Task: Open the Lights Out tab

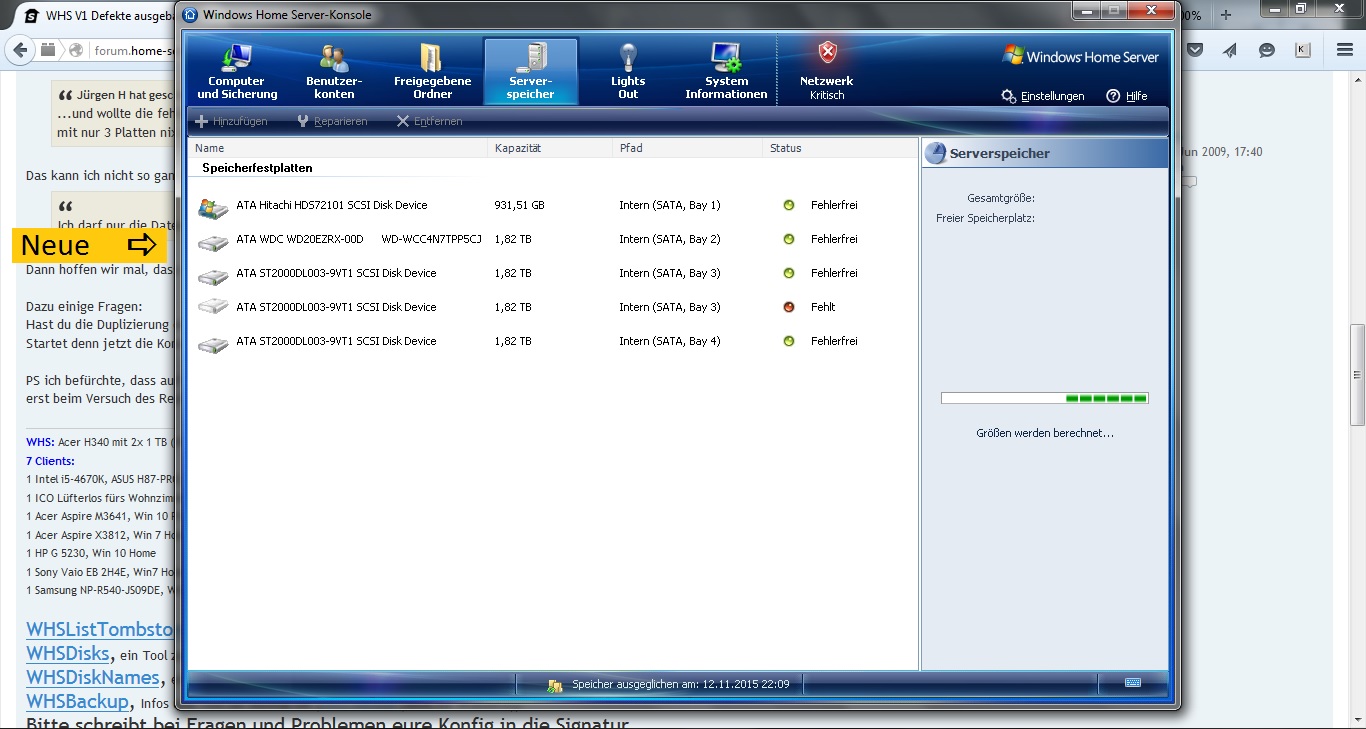Action: pyautogui.click(x=628, y=71)
